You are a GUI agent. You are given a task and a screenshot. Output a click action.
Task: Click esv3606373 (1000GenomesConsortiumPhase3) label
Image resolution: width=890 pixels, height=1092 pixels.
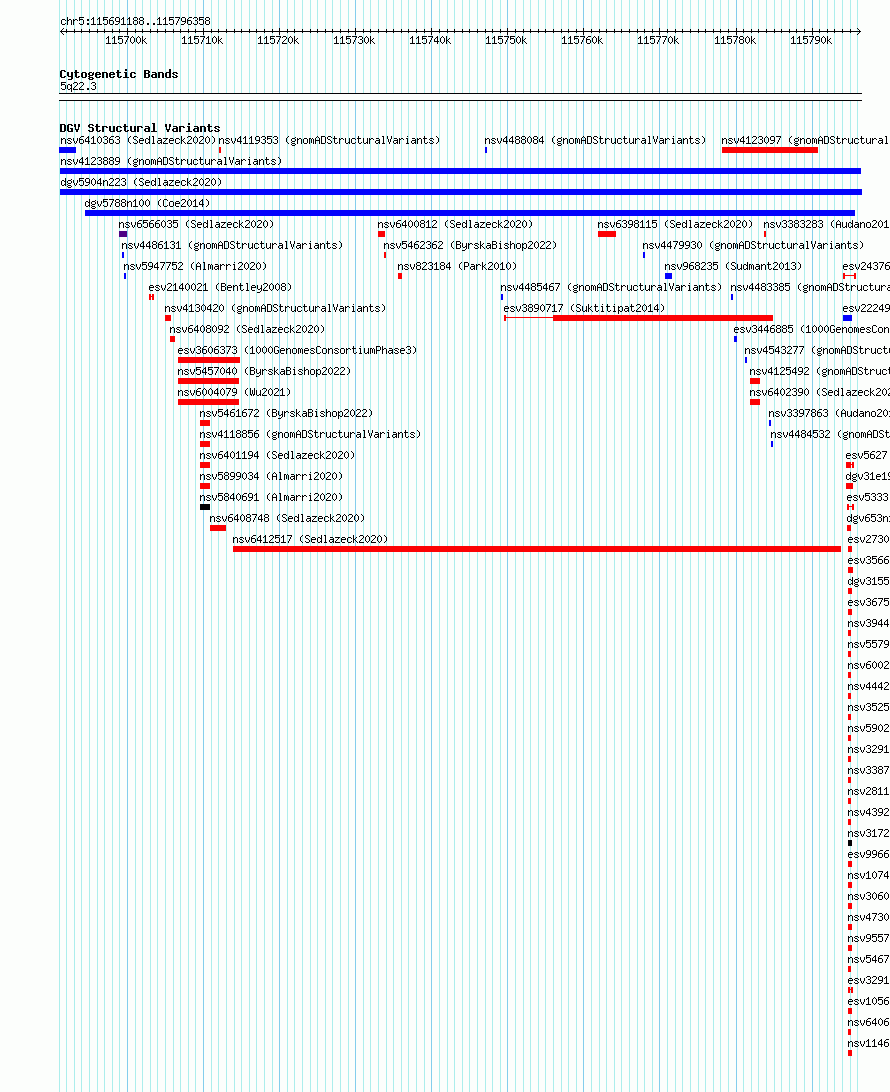[x=297, y=350]
